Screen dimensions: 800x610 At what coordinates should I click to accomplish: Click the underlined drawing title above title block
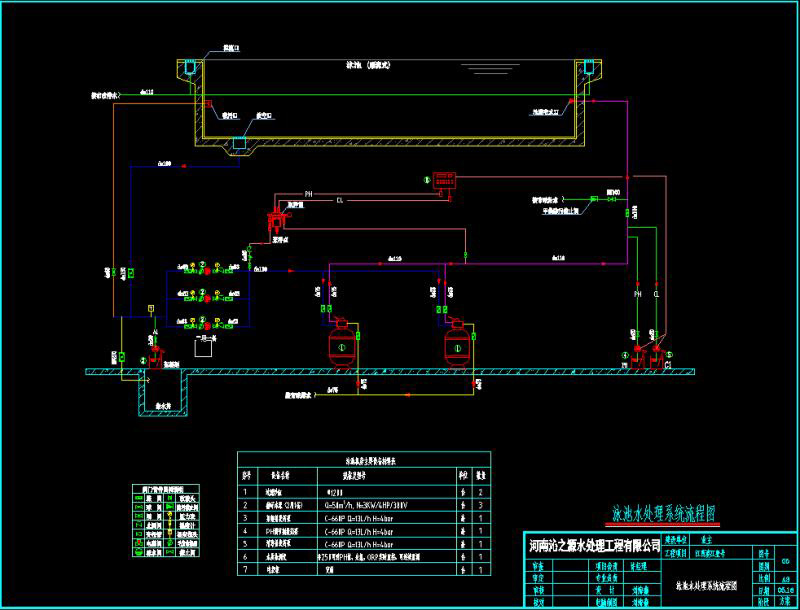pos(664,515)
